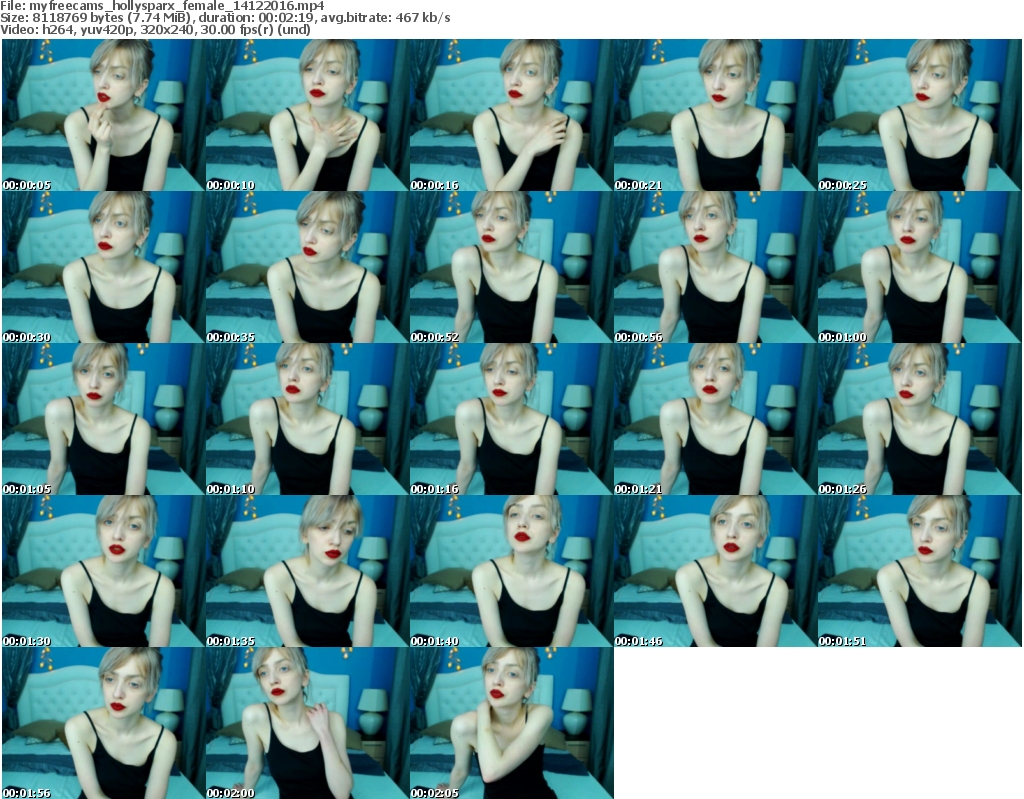Select the thumbnail frame stamped 00:00:16
The image size is (1024, 799).
pos(511,115)
